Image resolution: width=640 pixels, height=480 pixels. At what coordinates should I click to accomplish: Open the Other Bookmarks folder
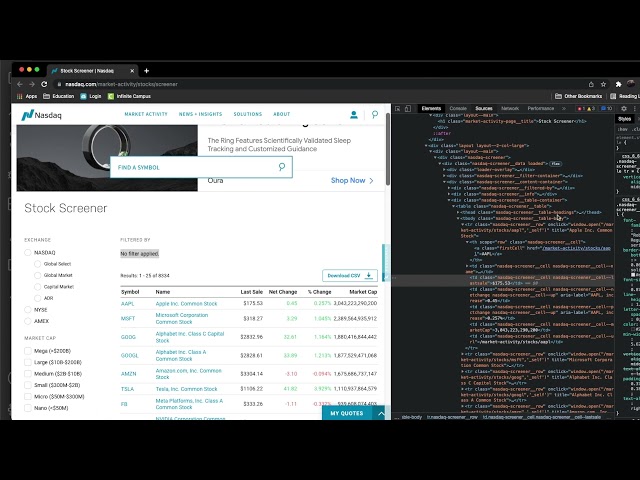[x=579, y=96]
